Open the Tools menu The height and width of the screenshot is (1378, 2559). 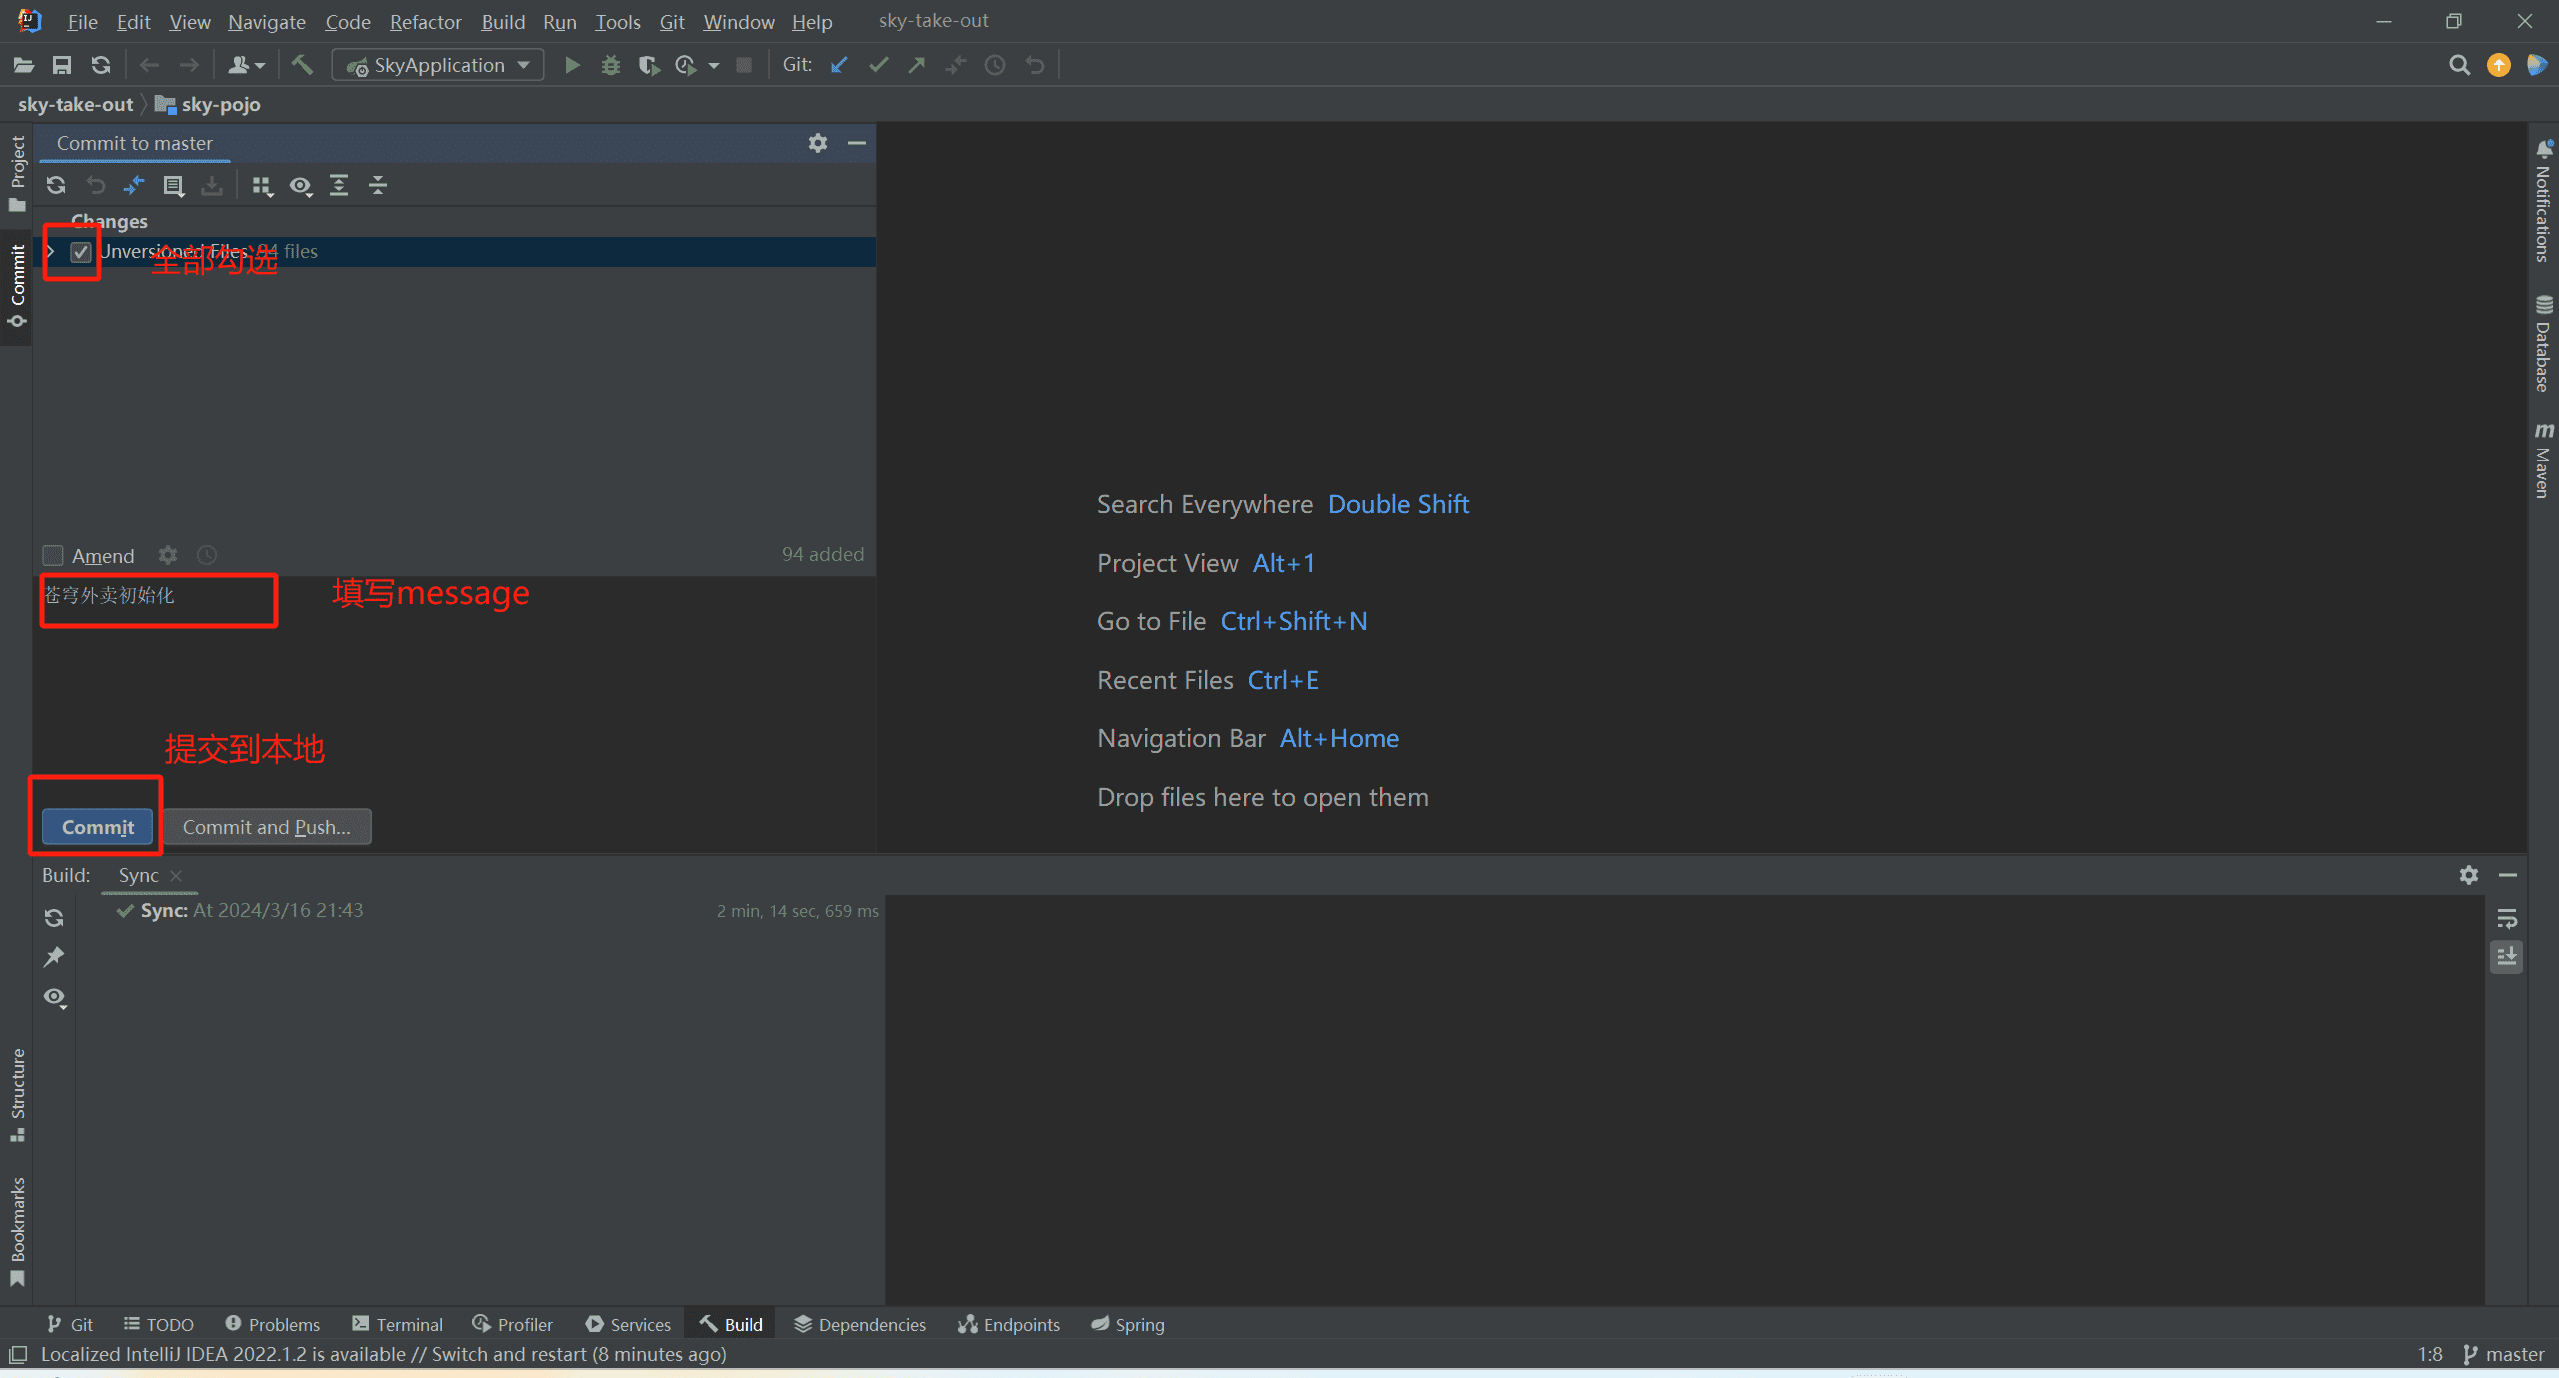[618, 22]
